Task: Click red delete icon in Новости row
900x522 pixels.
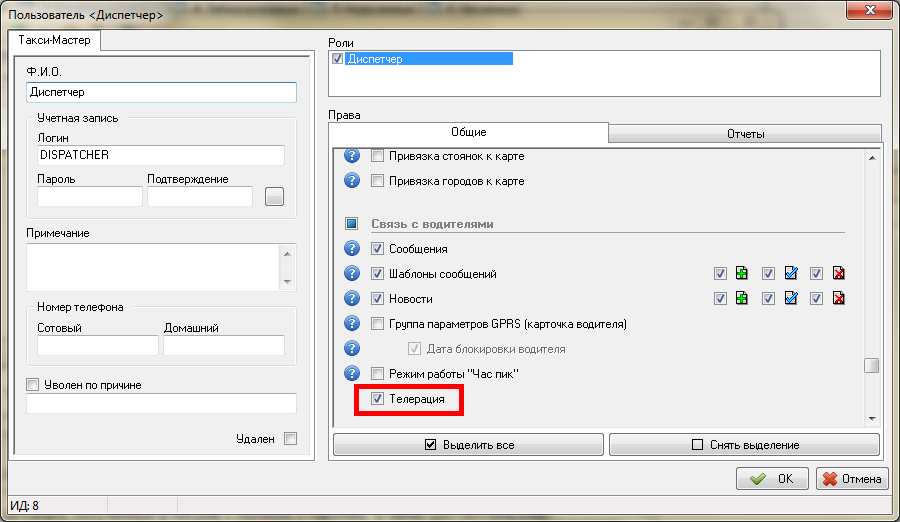Action: [839, 299]
